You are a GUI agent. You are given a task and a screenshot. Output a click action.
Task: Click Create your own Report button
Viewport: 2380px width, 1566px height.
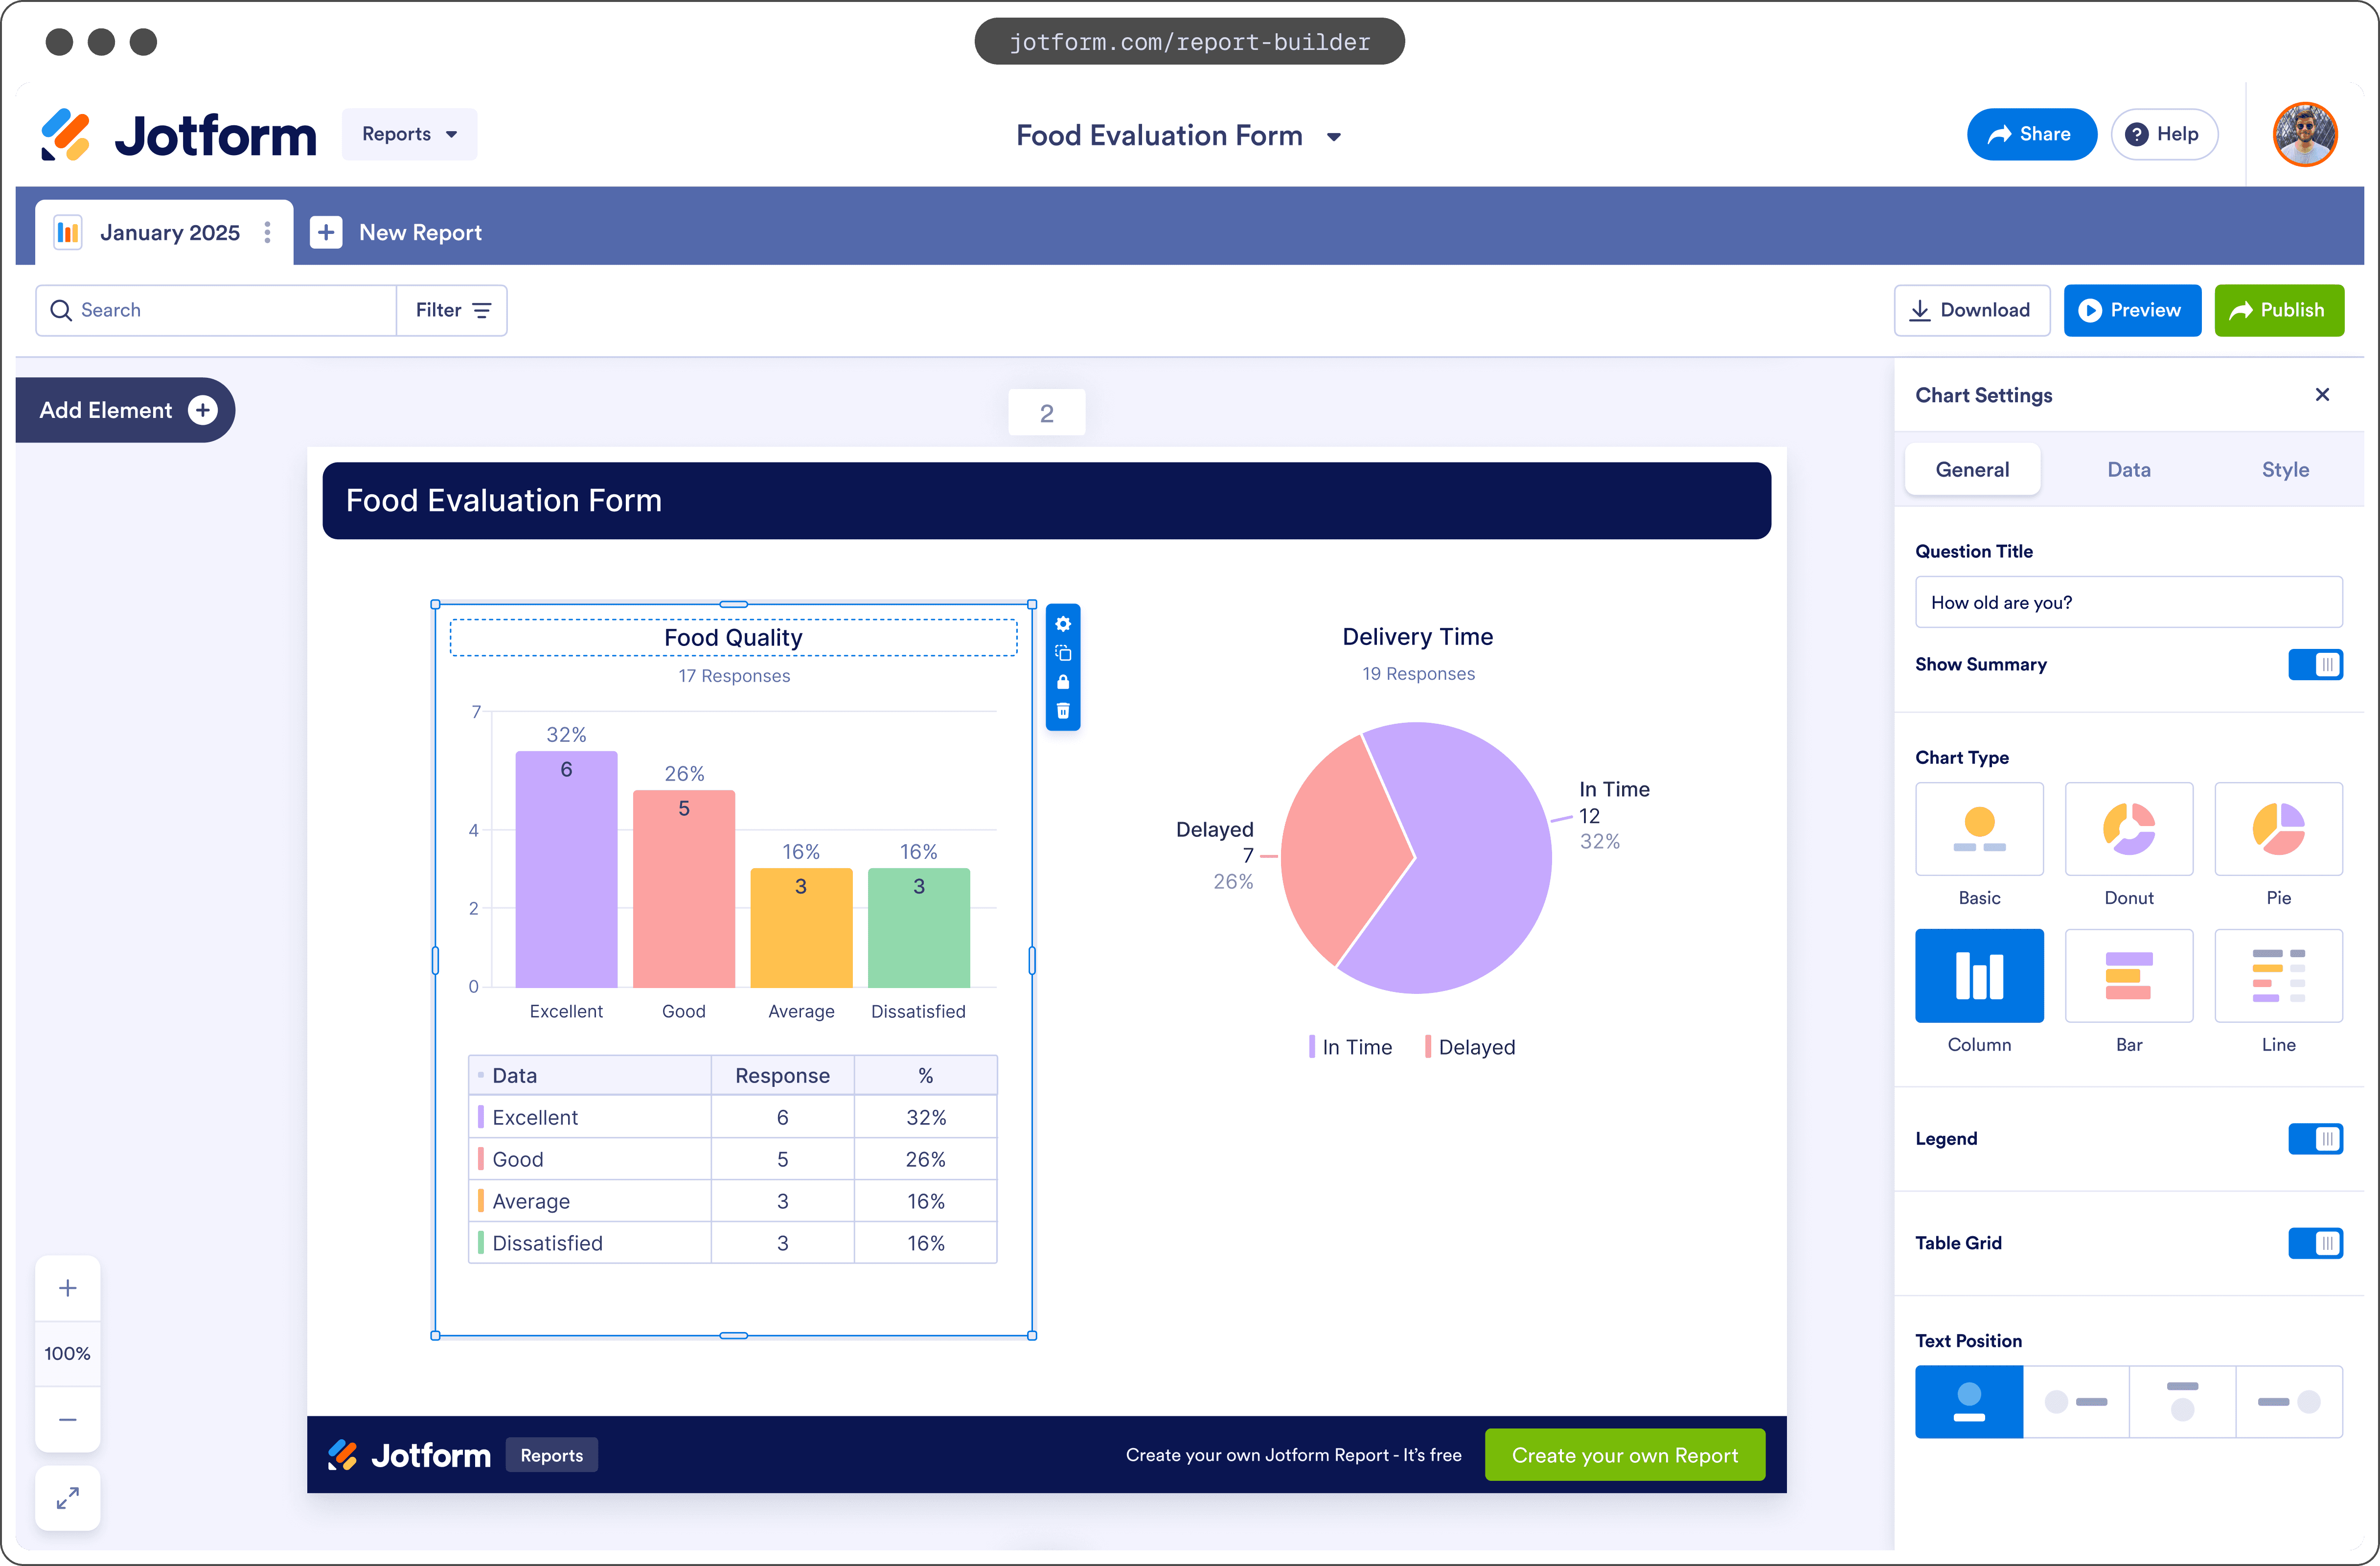pyautogui.click(x=1624, y=1455)
